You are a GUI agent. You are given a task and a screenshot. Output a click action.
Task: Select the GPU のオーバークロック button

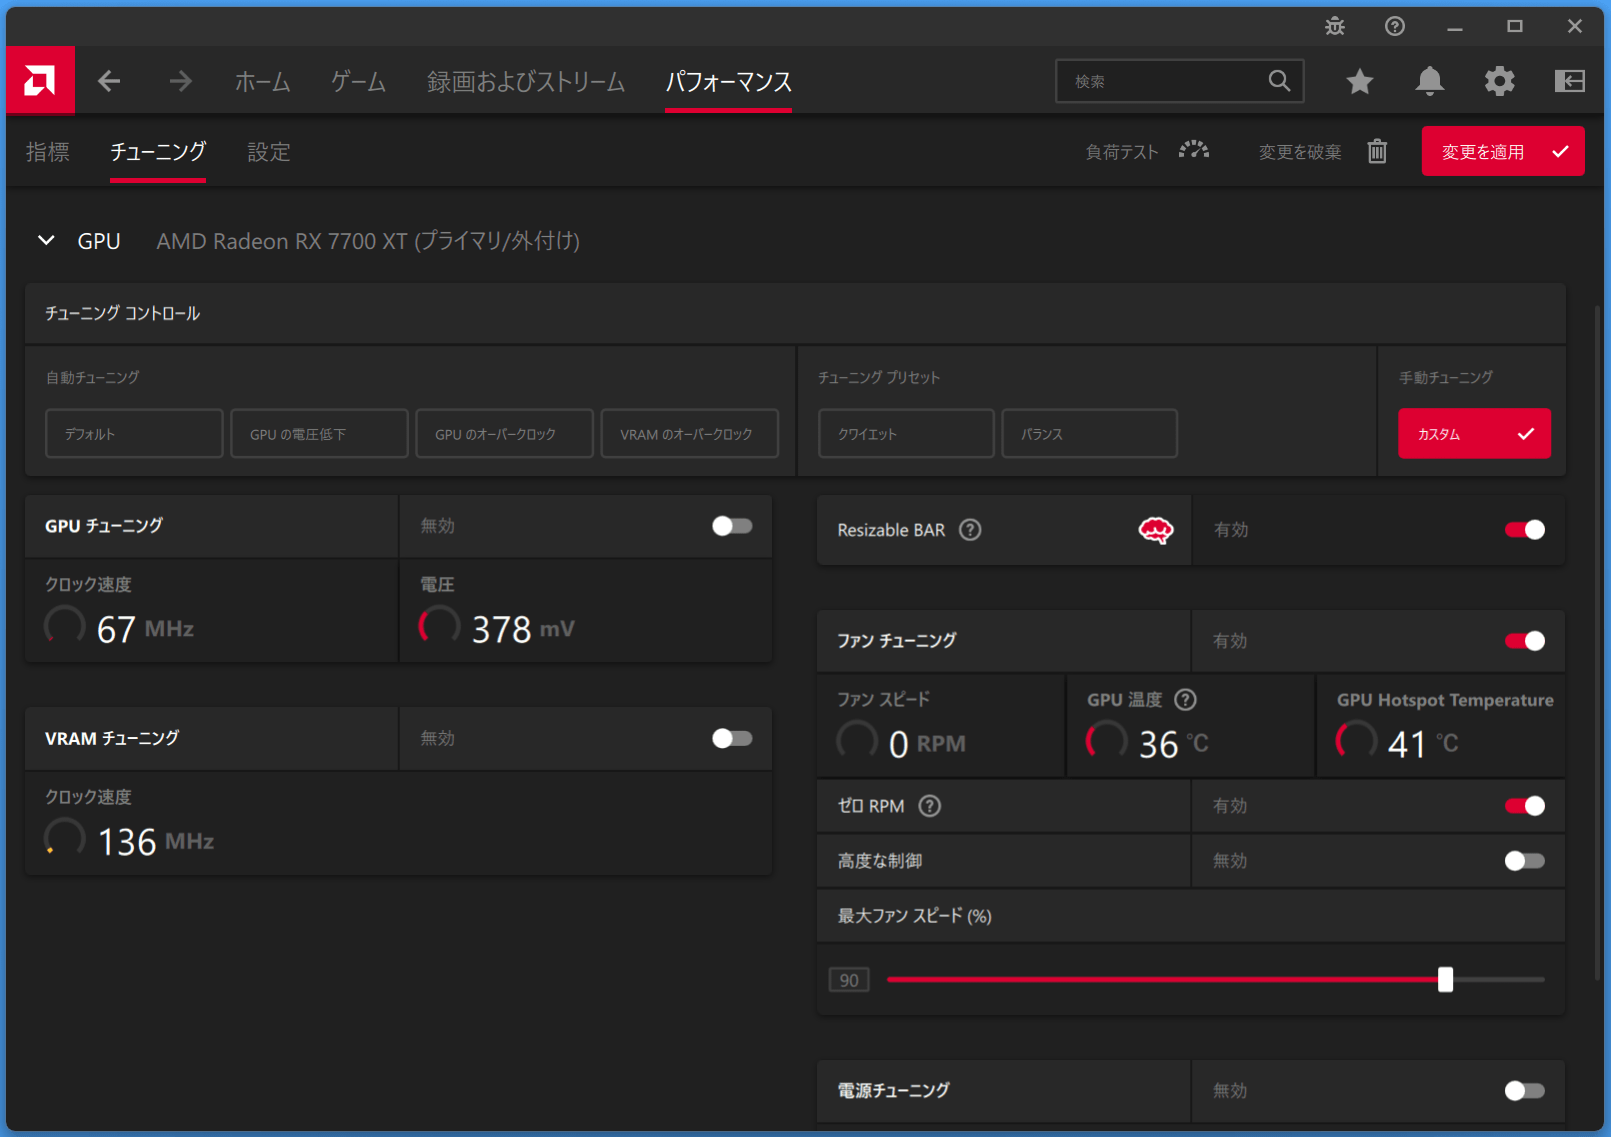pos(505,434)
